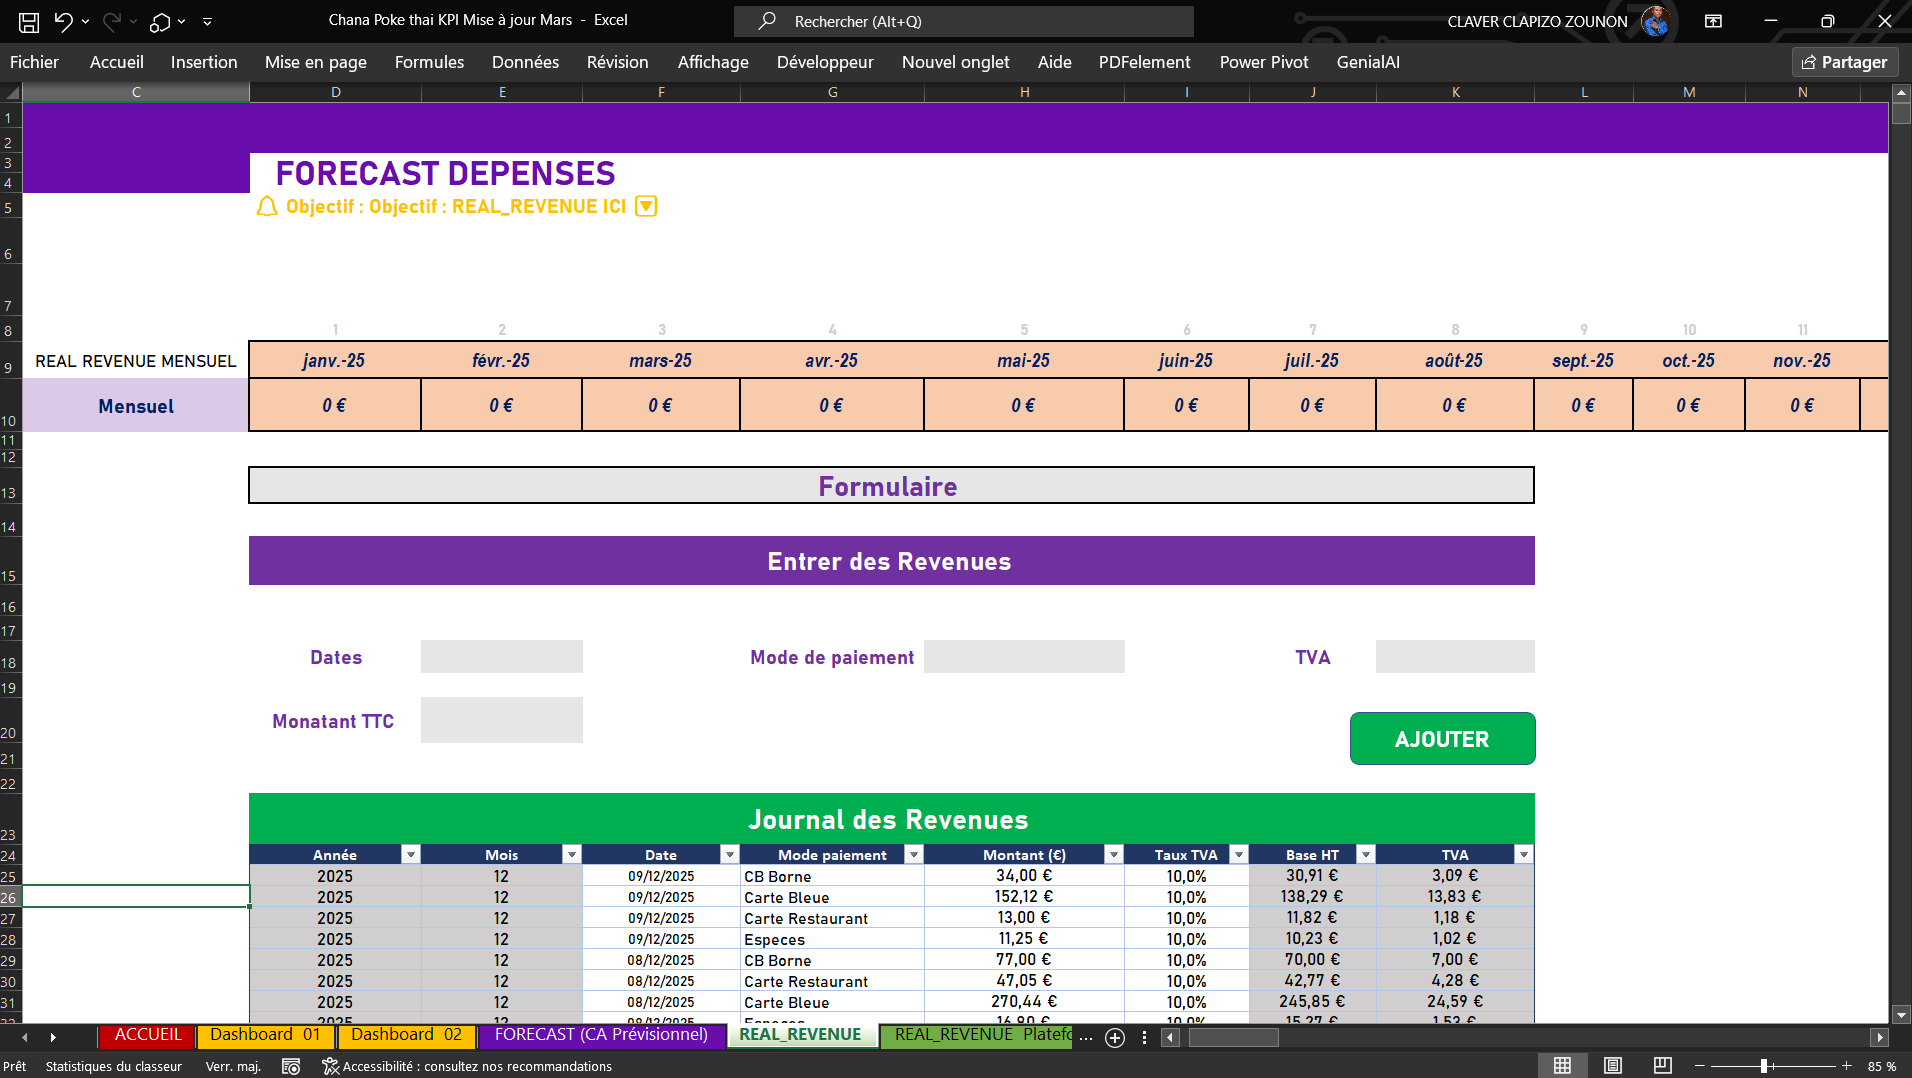
Task: Click the Partager button
Action: [1845, 62]
